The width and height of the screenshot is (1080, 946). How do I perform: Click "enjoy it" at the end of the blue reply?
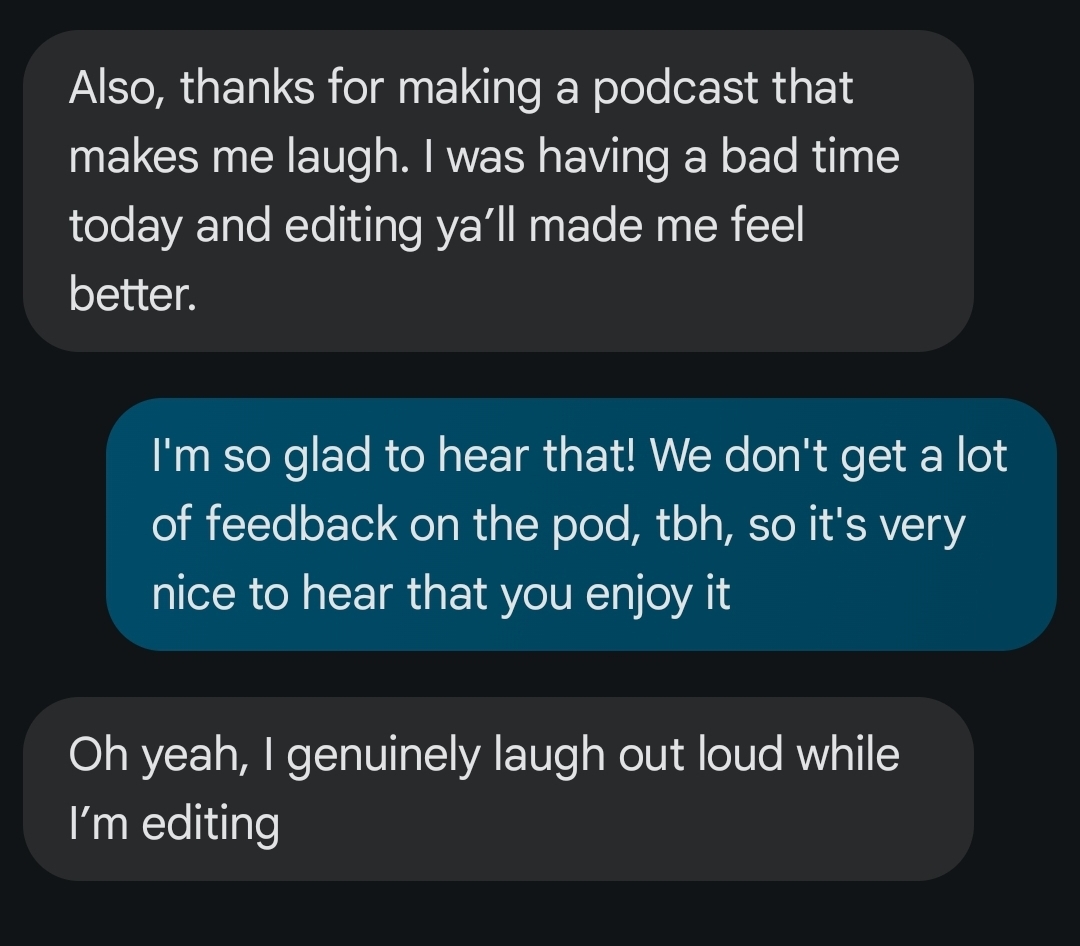657,595
